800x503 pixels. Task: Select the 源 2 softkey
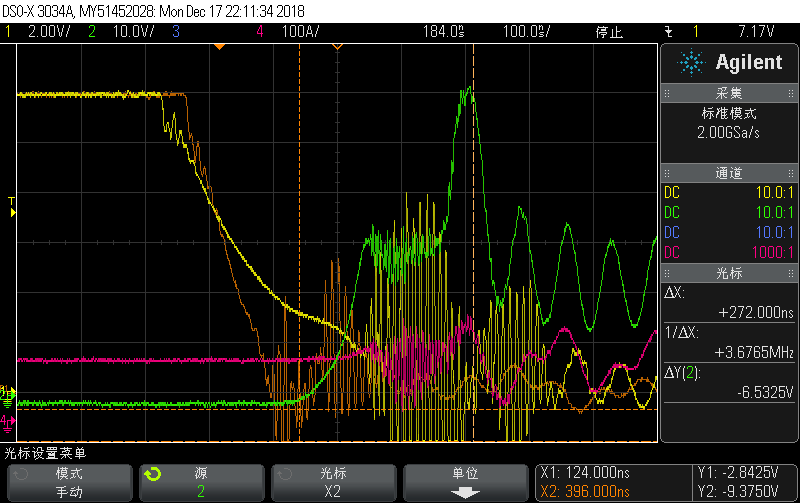(202, 483)
